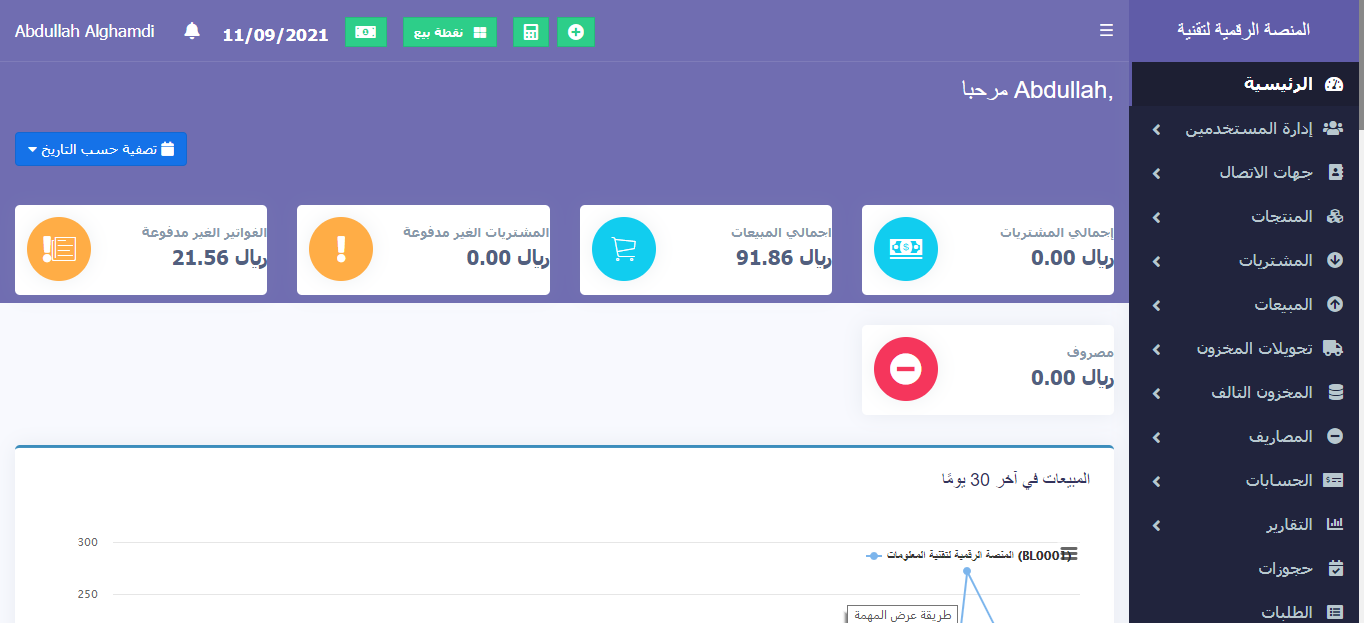Click the orange unpaid invoices icon

pos(59,249)
